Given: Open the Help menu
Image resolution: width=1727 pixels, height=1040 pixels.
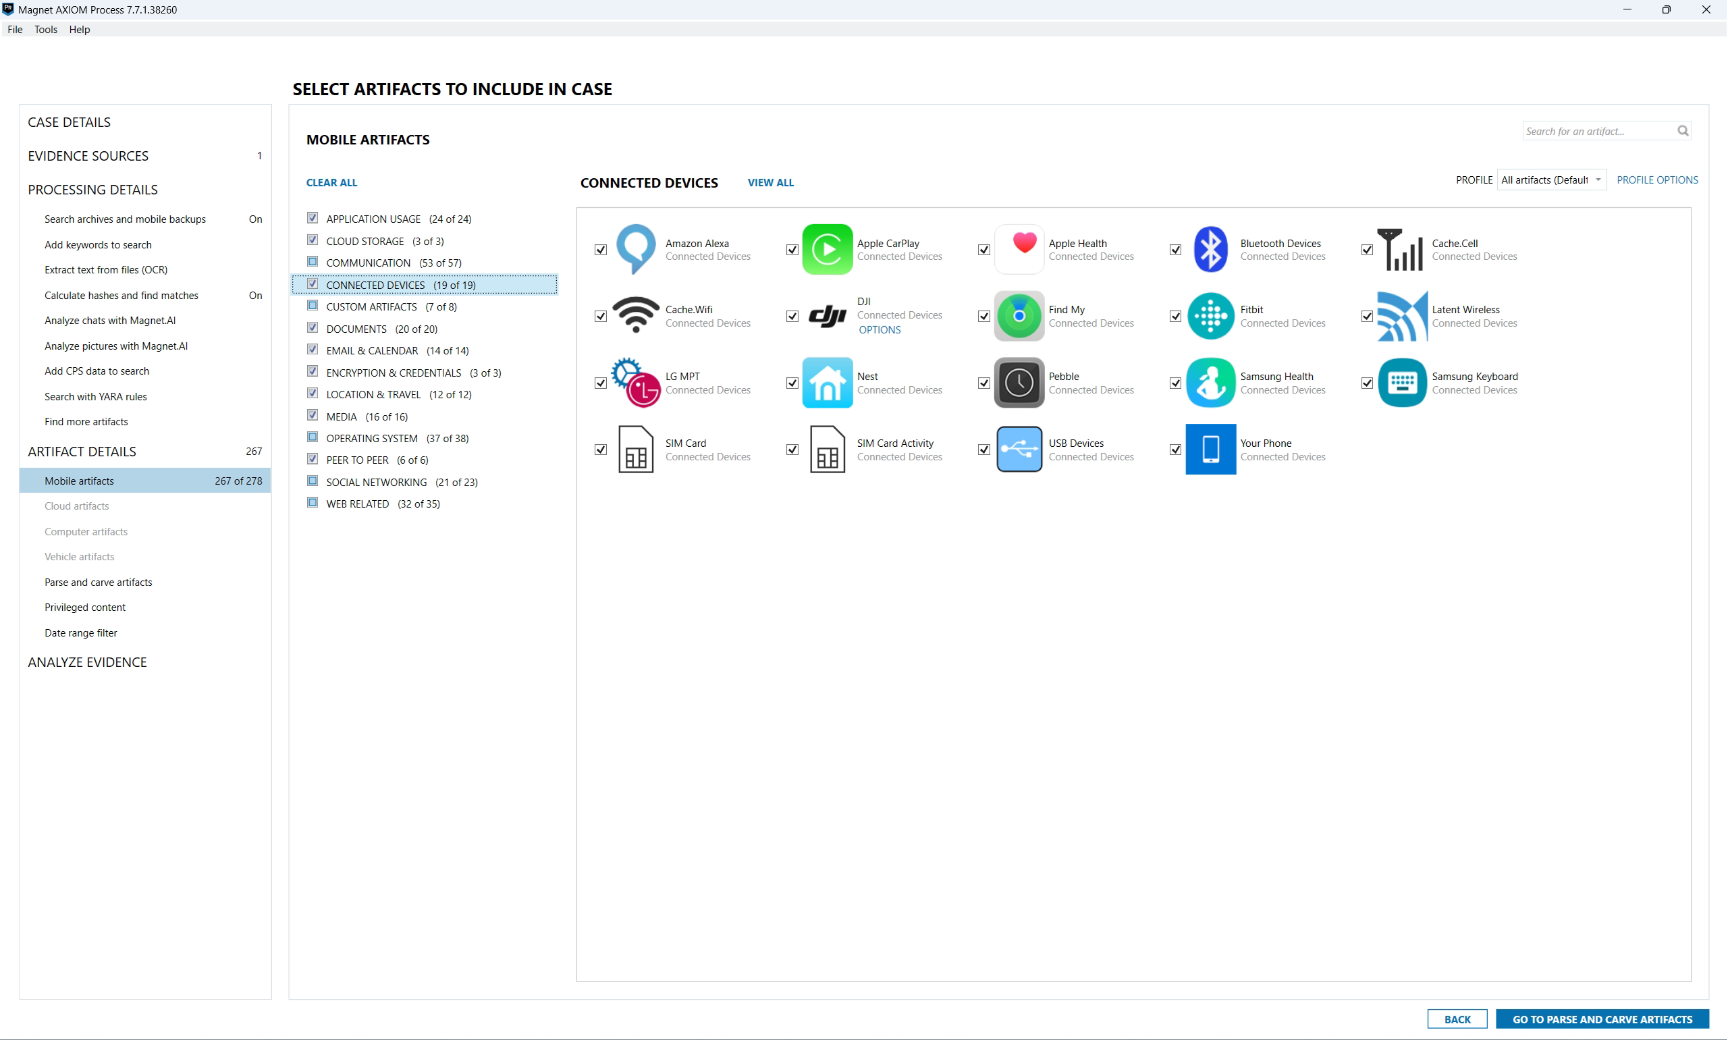Looking at the screenshot, I should 80,30.
